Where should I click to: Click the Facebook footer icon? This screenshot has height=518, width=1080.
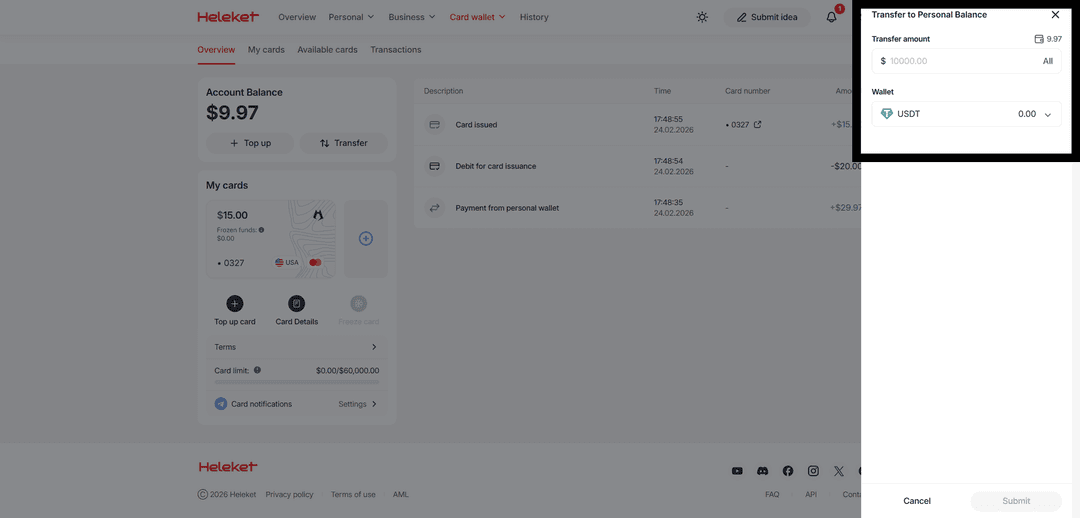(788, 471)
